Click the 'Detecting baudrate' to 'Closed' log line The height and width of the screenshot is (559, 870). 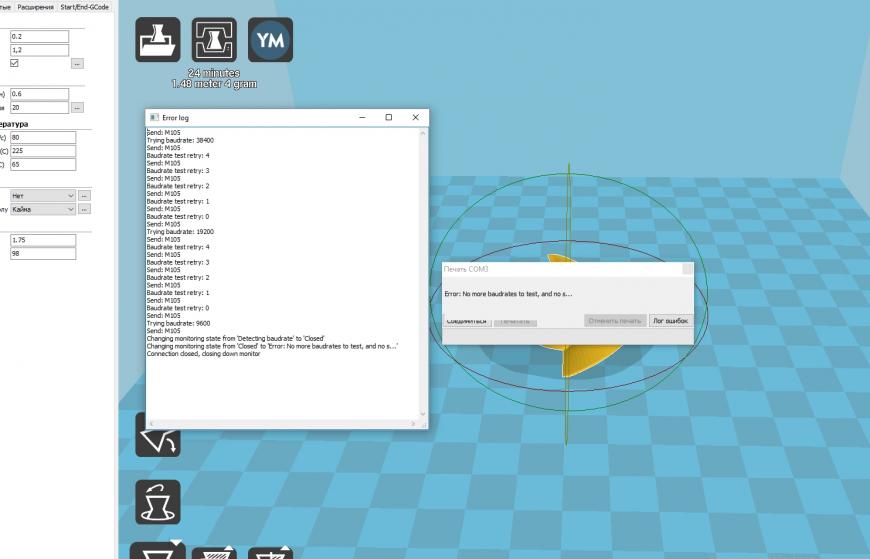pyautogui.click(x=236, y=338)
